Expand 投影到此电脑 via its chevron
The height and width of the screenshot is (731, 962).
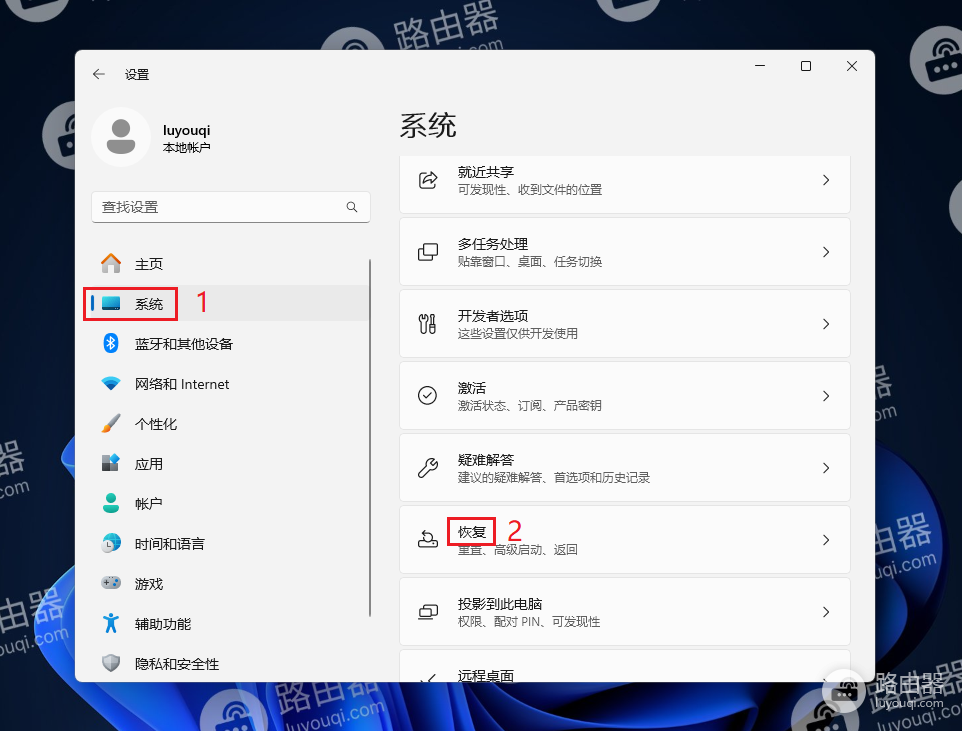(826, 612)
